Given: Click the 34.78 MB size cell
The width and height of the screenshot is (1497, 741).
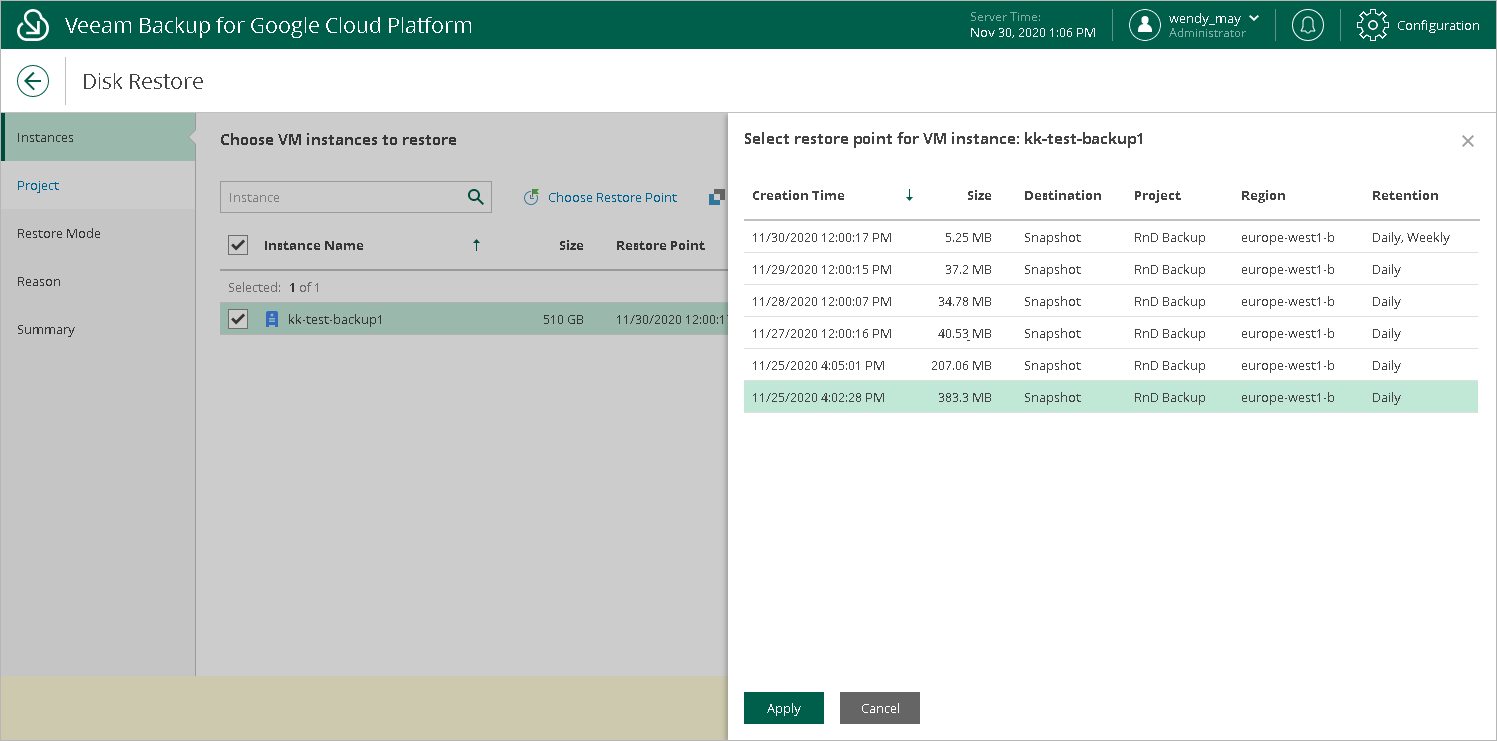Looking at the screenshot, I should click(964, 302).
